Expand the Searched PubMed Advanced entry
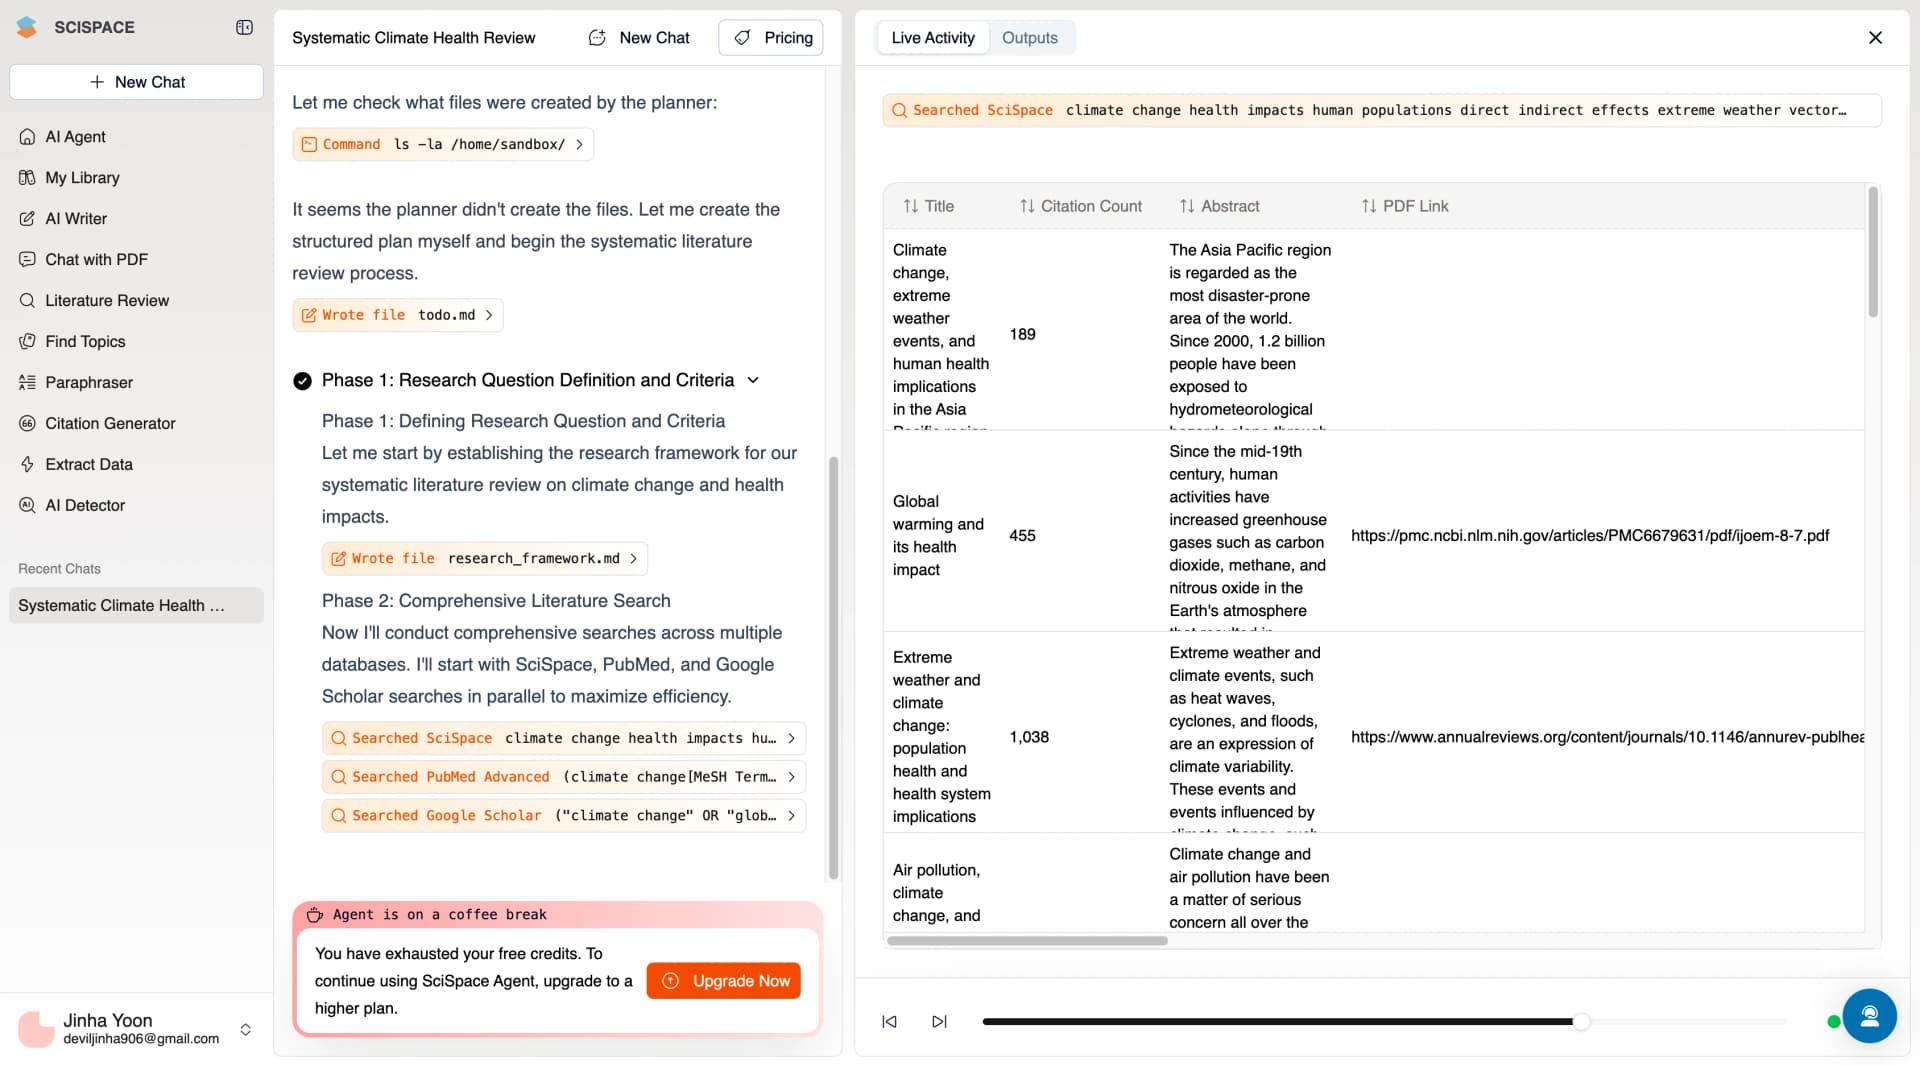Viewport: 1920px width, 1066px height. 564,777
